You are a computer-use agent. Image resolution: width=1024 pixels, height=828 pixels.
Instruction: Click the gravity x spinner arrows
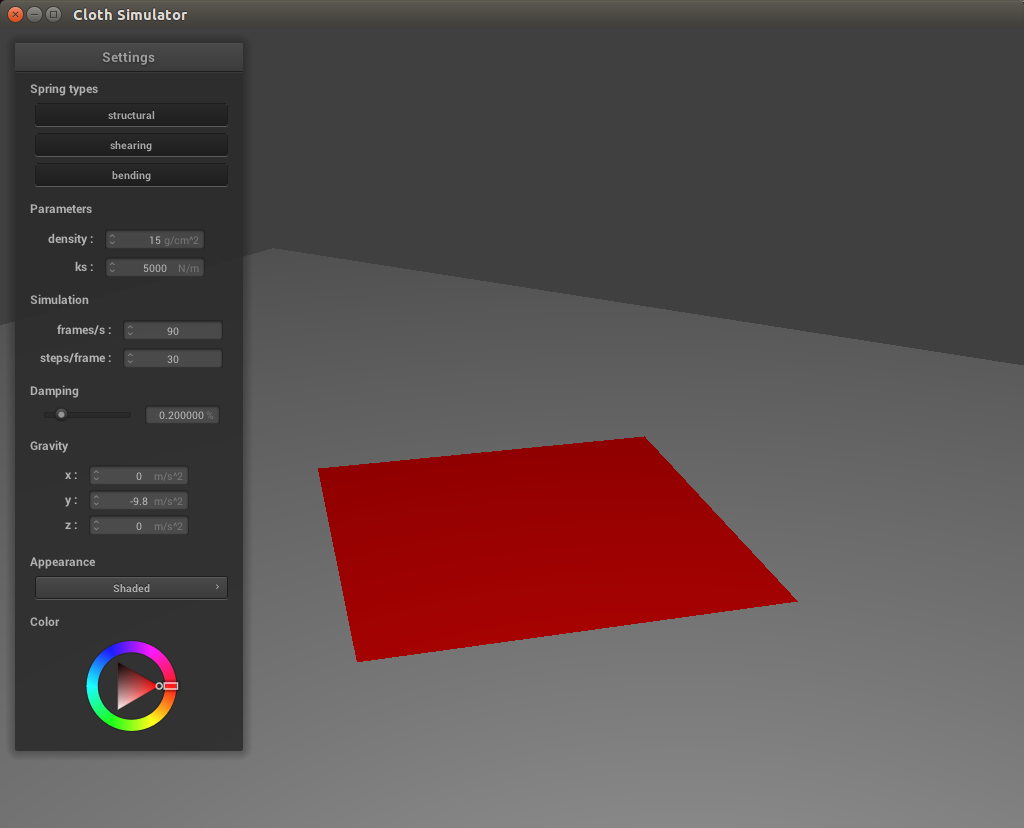coord(97,476)
